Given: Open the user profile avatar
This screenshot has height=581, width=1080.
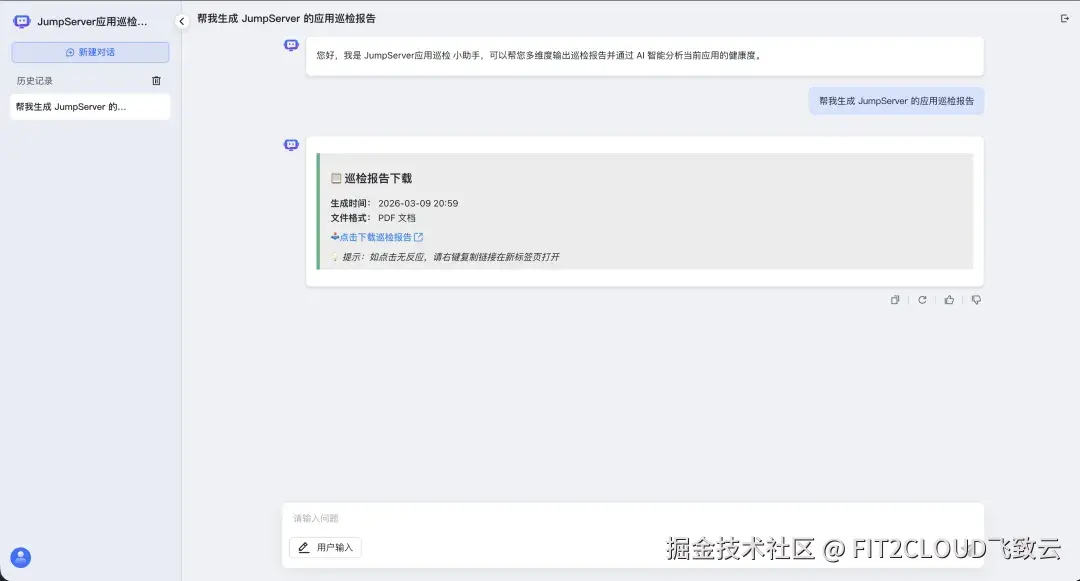Looking at the screenshot, I should pyautogui.click(x=21, y=557).
